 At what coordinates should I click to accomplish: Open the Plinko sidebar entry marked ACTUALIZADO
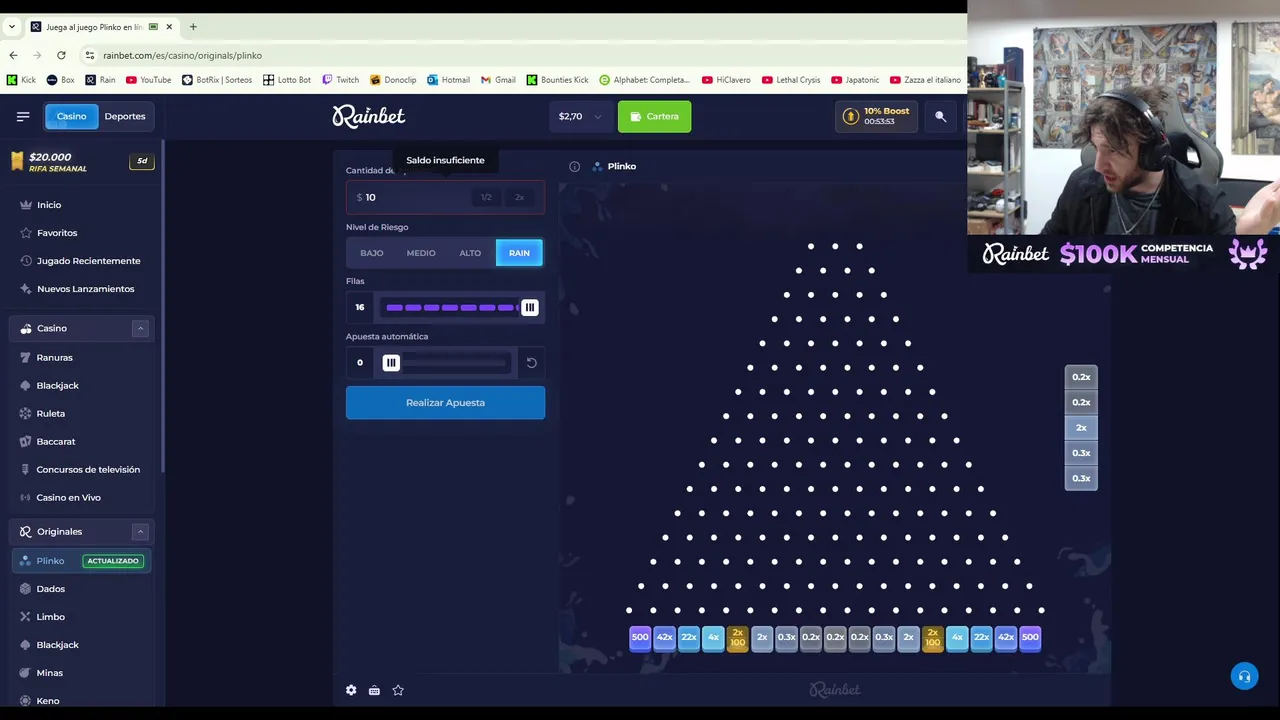point(82,561)
